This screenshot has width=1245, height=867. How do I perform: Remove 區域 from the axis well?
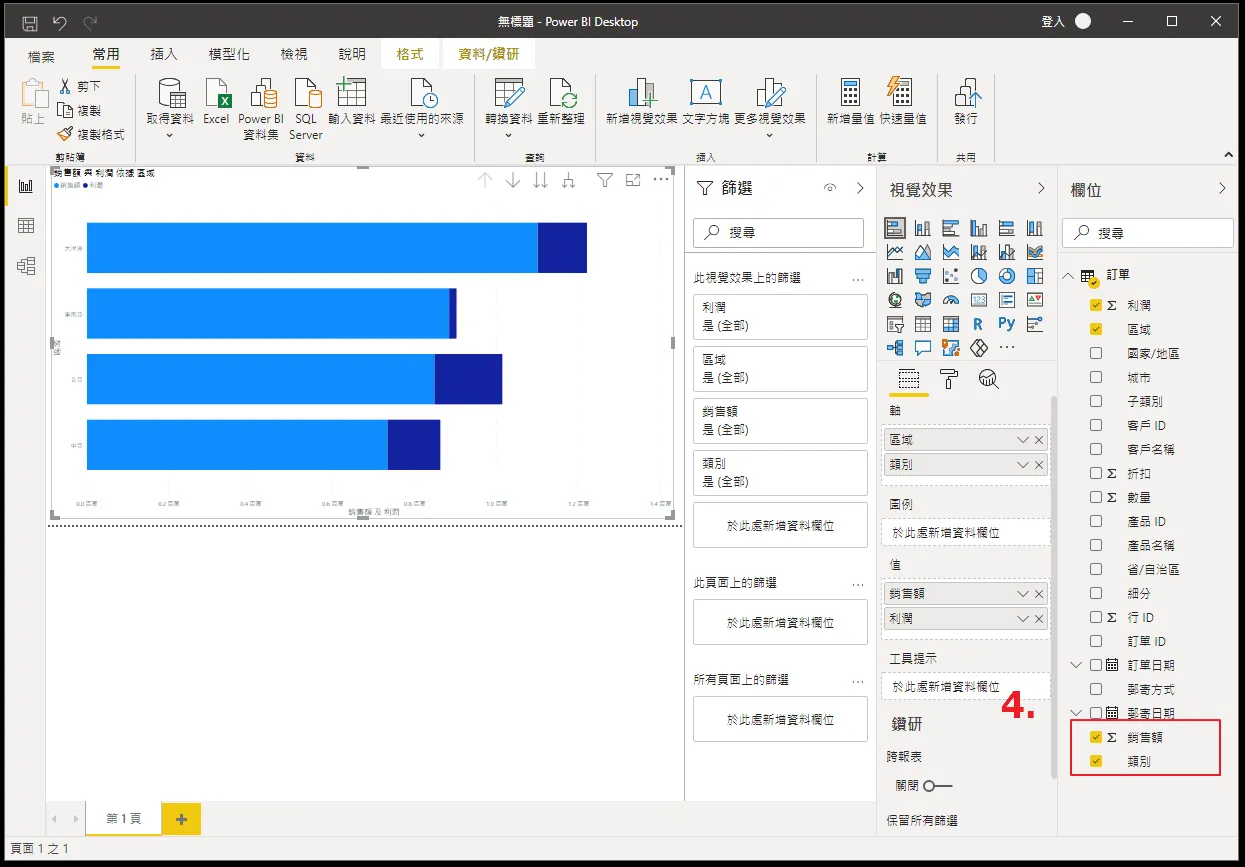point(1039,440)
